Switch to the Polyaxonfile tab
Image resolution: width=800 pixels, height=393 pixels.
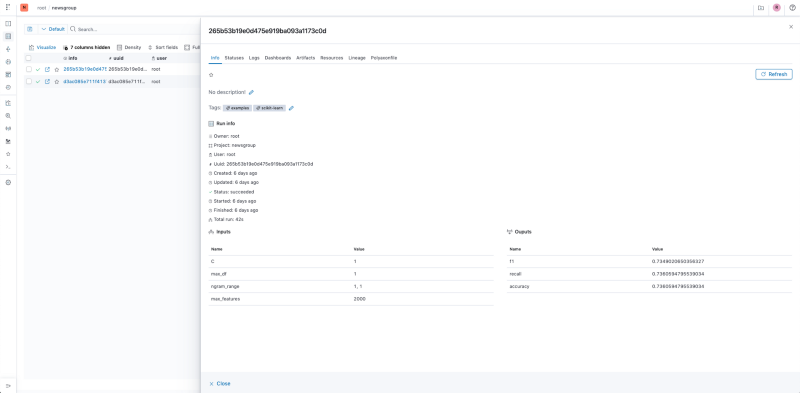(x=384, y=58)
